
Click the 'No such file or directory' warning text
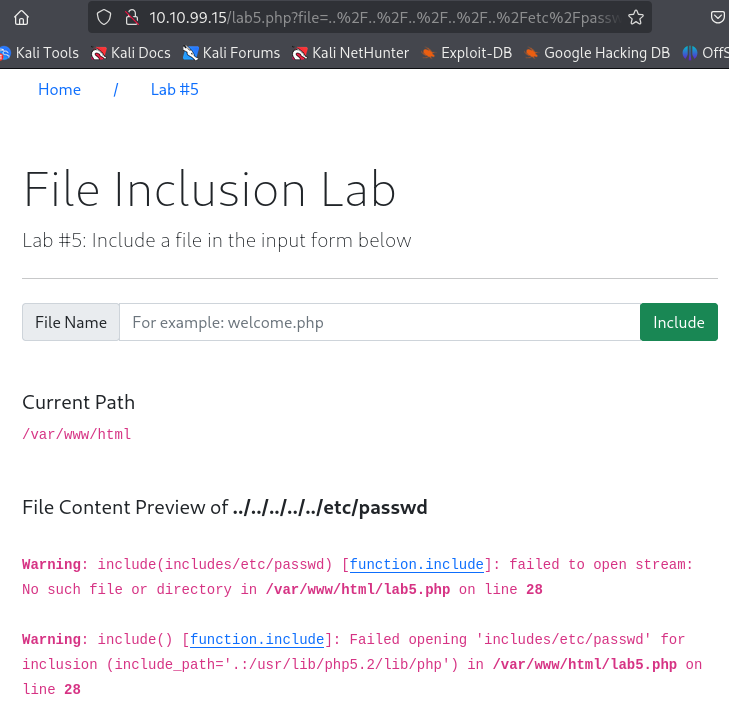coord(127,589)
